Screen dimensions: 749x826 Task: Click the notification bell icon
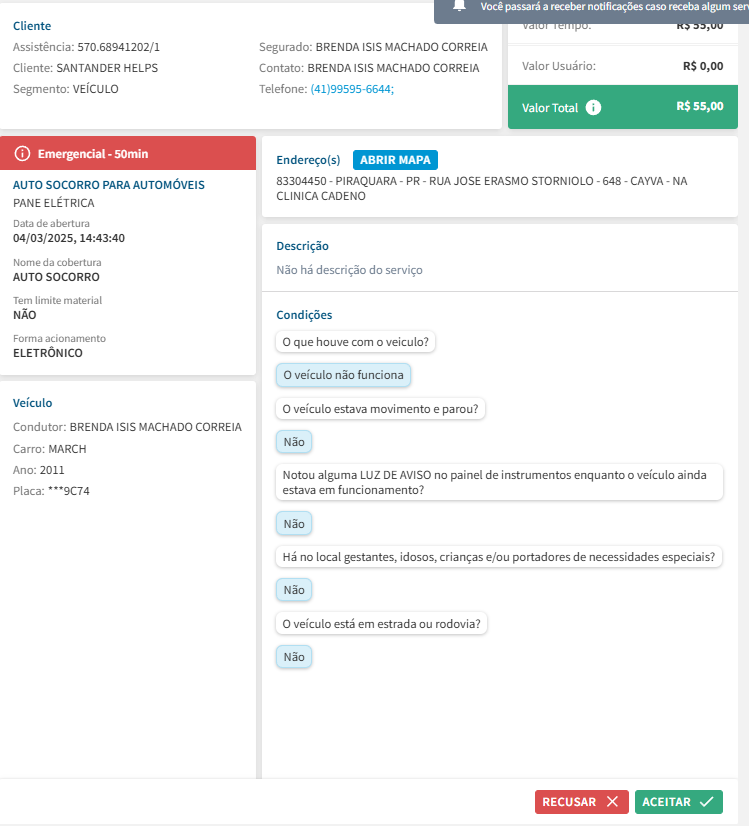pyautogui.click(x=459, y=5)
